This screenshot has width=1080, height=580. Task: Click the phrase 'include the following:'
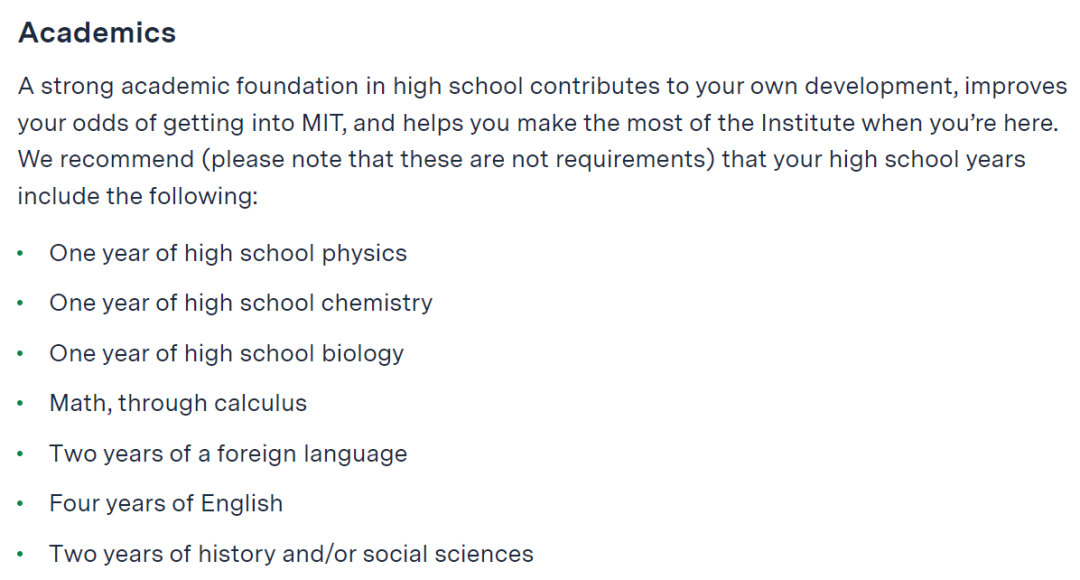tap(138, 196)
